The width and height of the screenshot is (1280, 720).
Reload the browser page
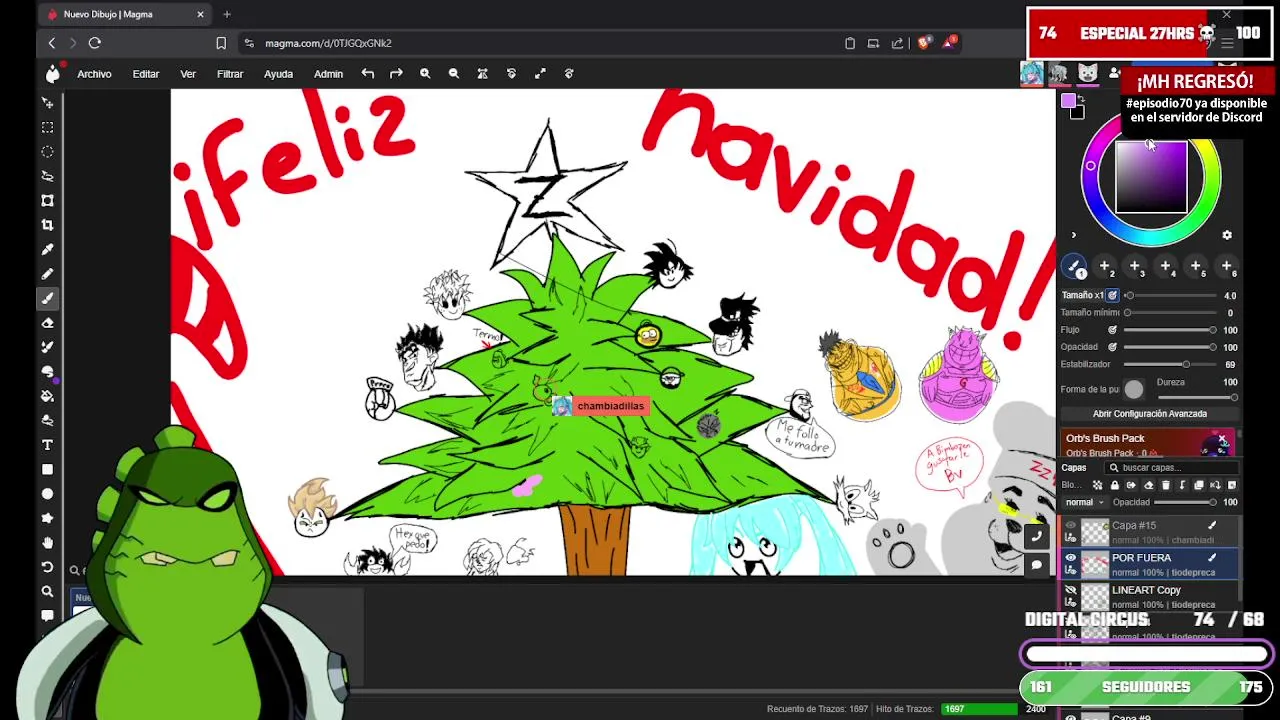(95, 43)
